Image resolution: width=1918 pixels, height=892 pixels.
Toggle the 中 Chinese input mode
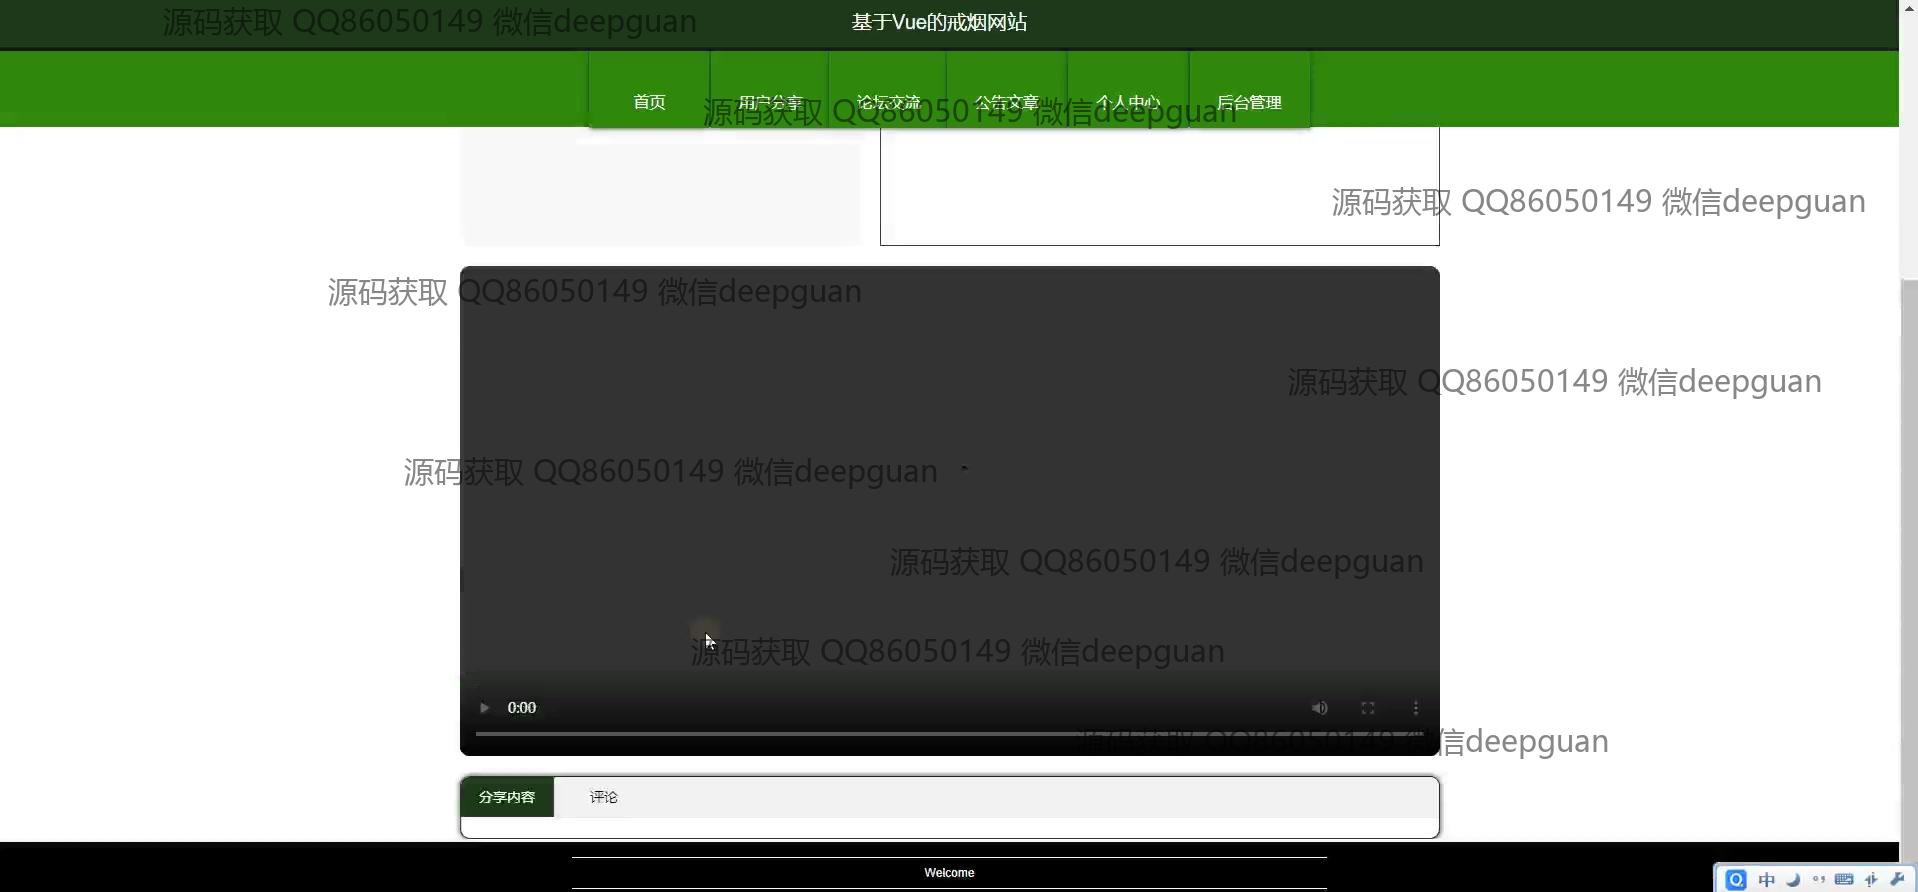coord(1767,880)
